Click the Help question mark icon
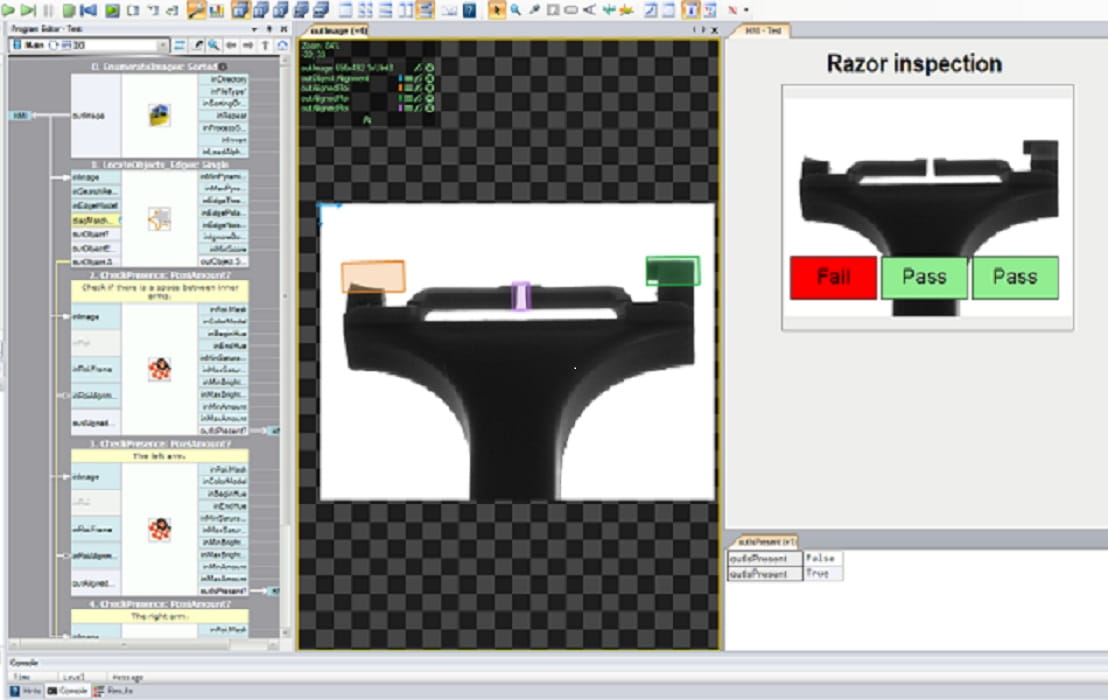The image size is (1108, 700). pyautogui.click(x=469, y=10)
